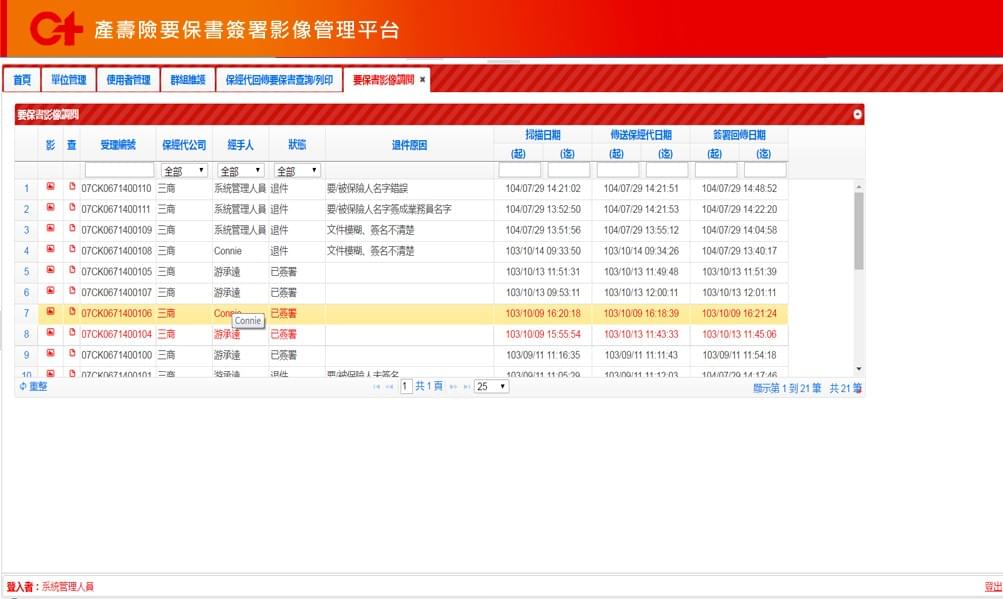
Task: Select the 要保書影像調閱 tab
Action: 383,80
